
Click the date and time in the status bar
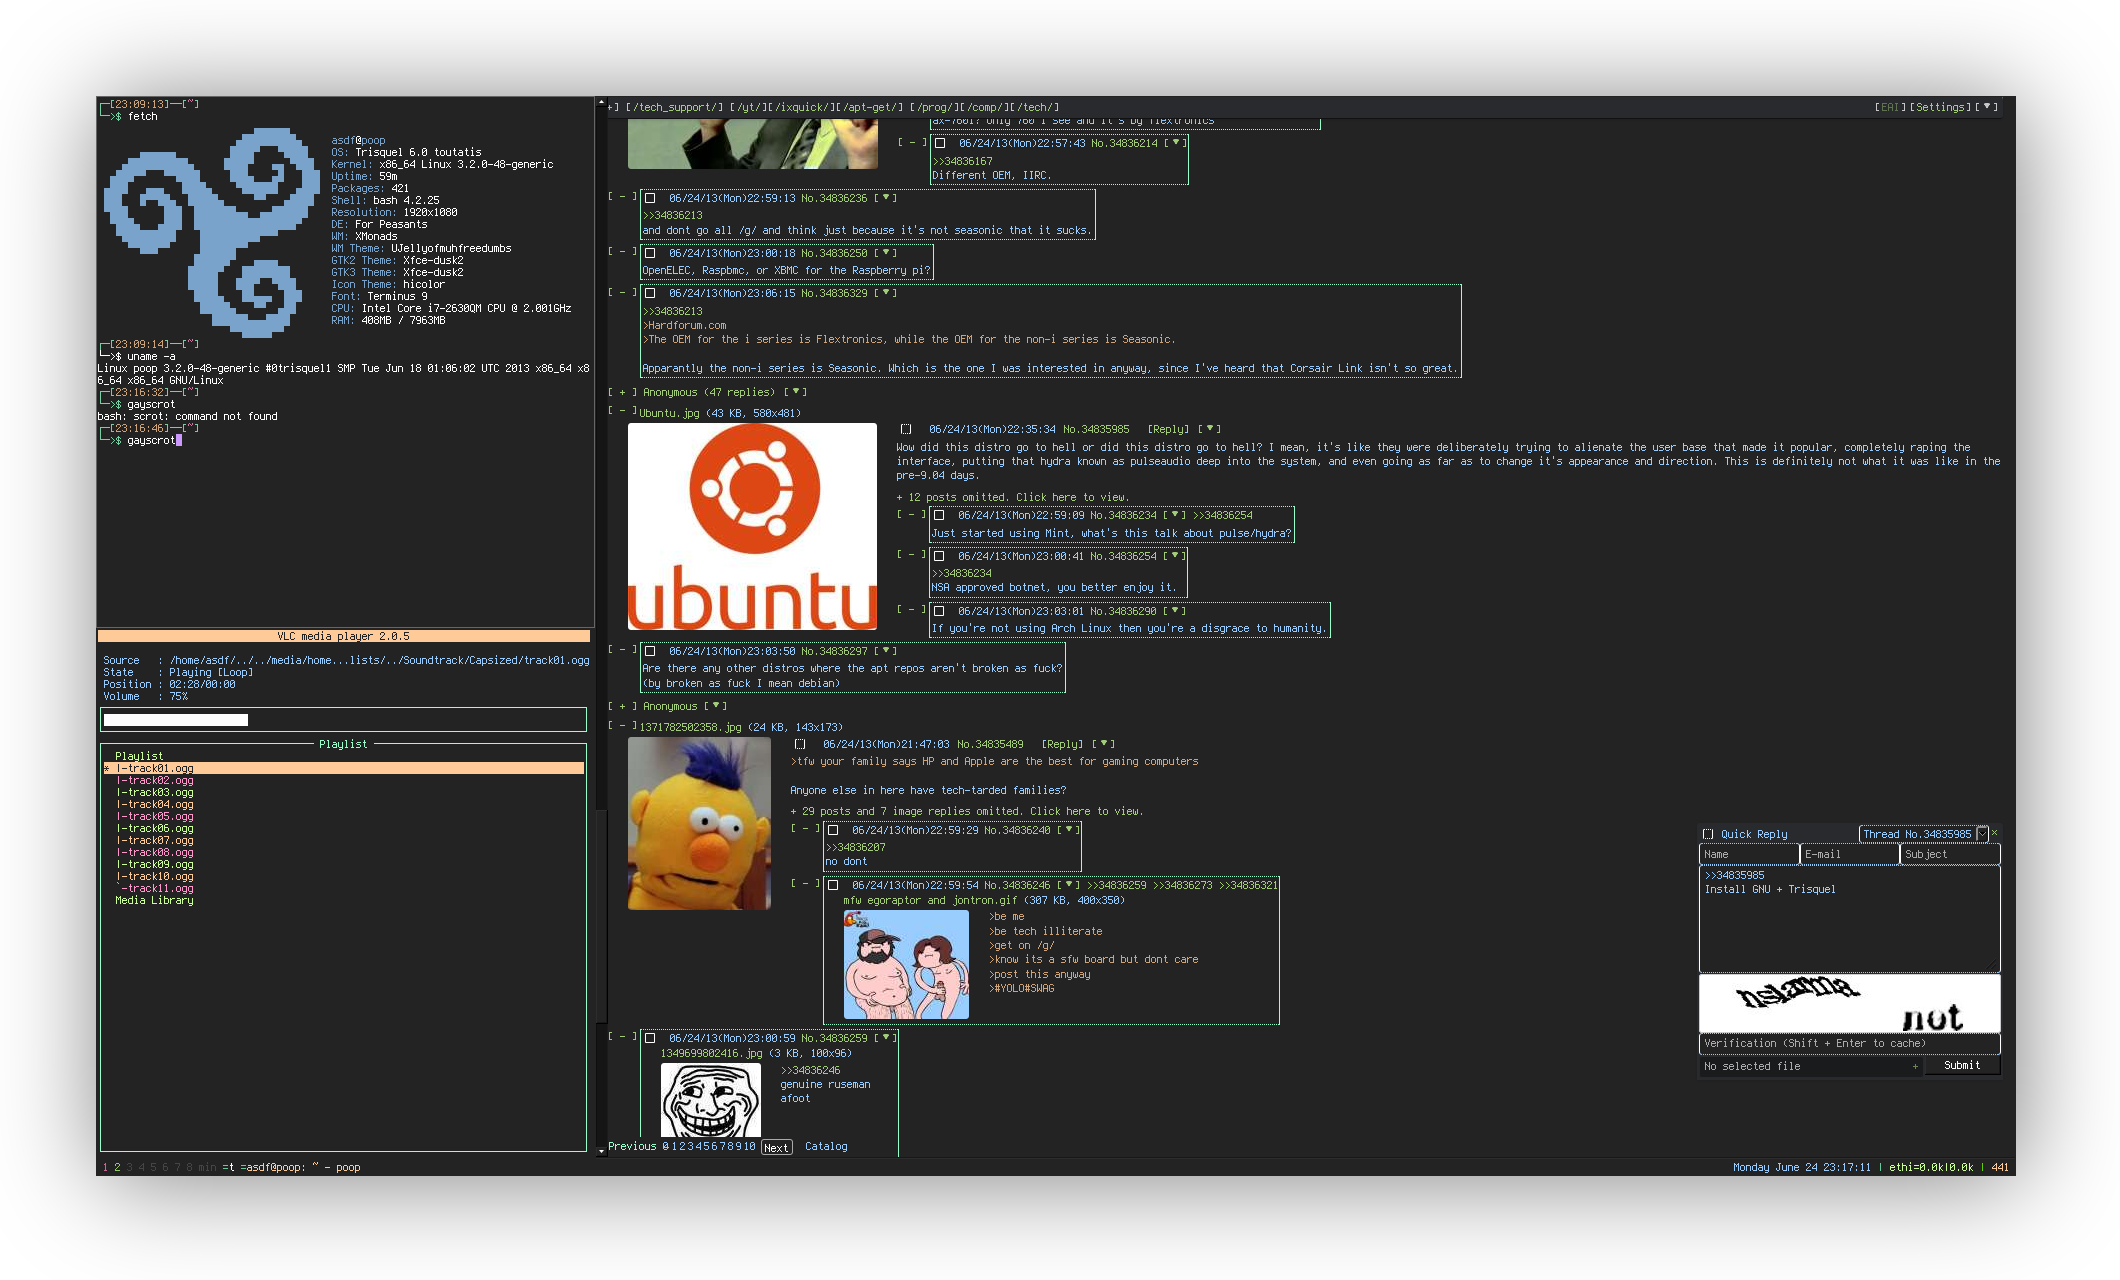pyautogui.click(x=1801, y=1167)
